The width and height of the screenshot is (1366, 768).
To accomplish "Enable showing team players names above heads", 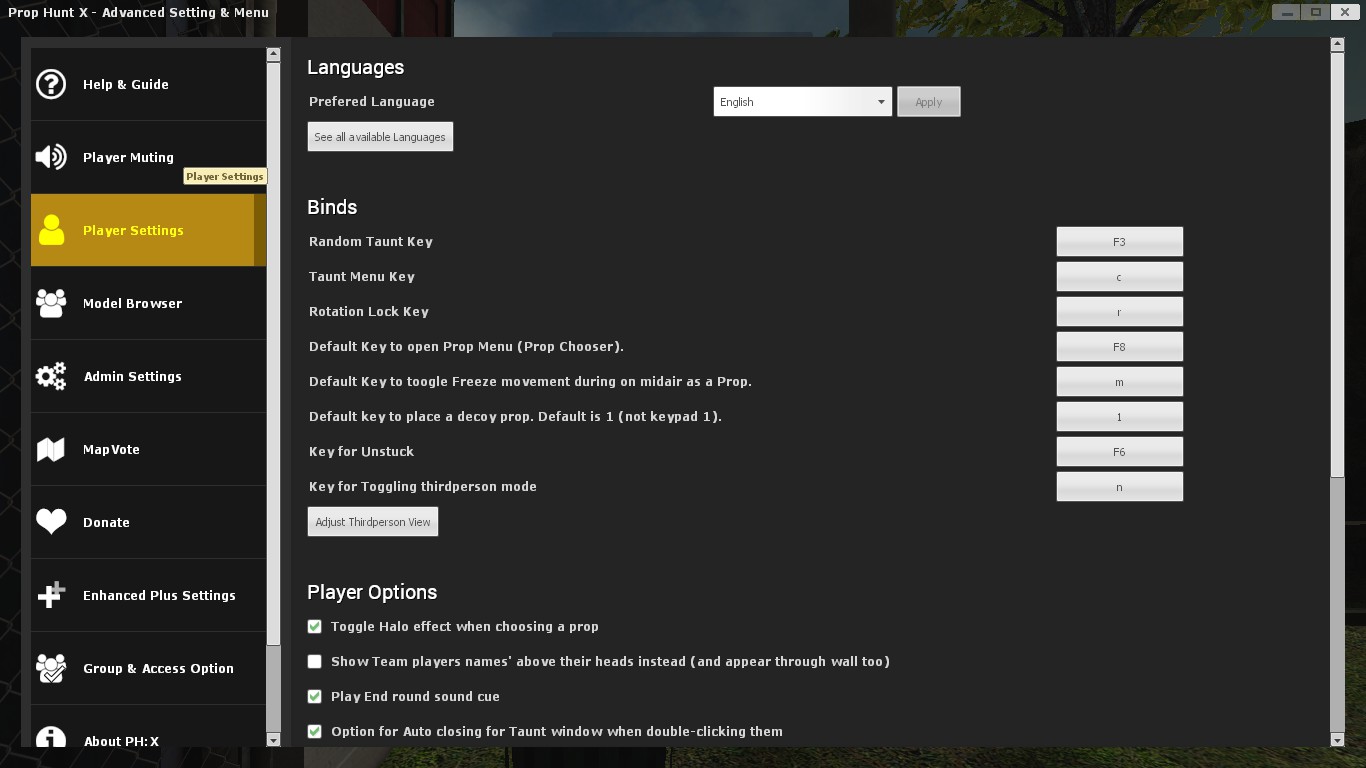I will coord(314,661).
